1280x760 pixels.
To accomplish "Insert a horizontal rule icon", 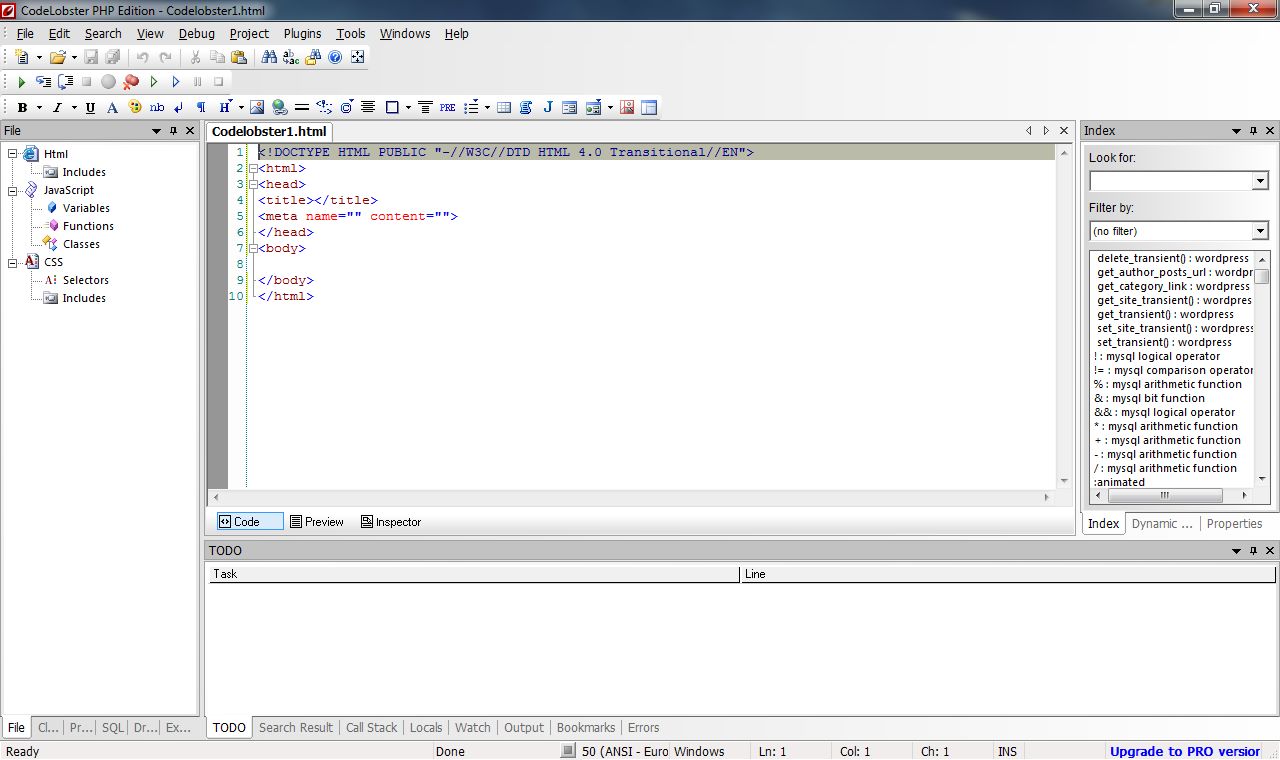I will coord(301,107).
